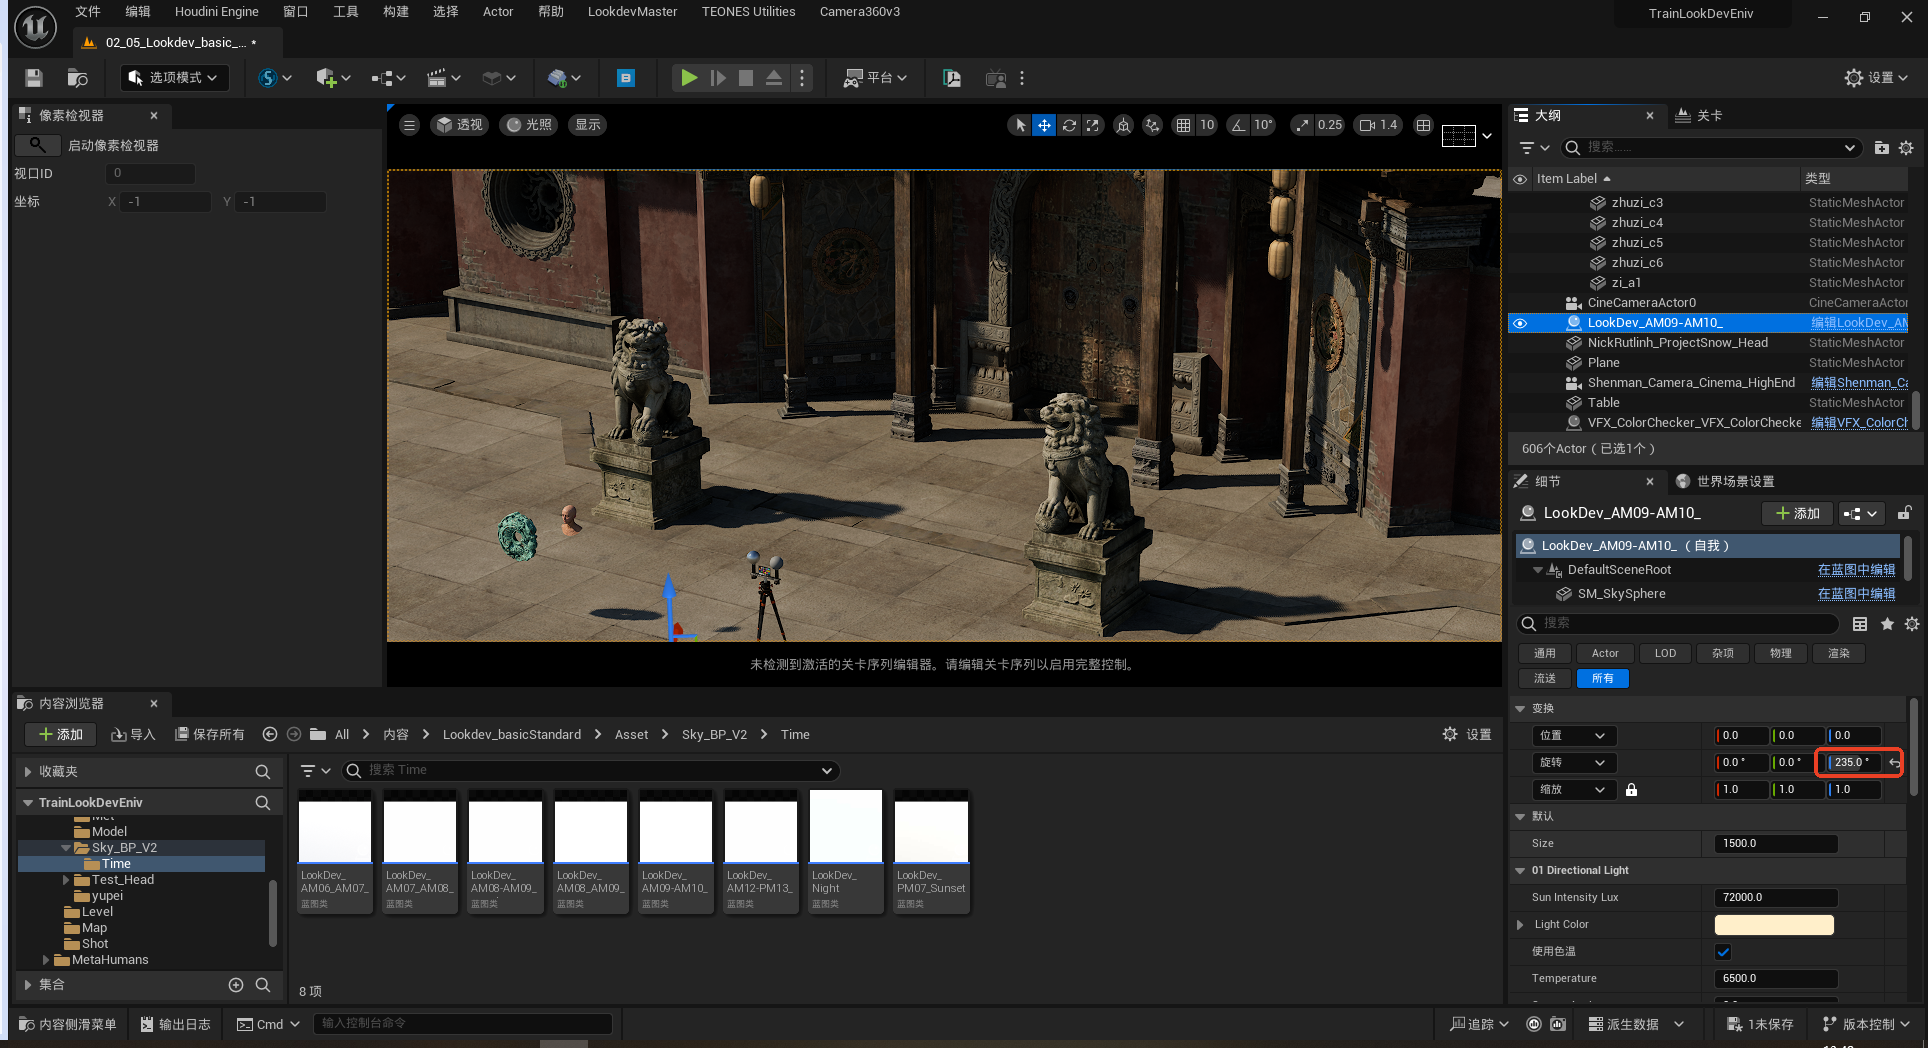Click the green Play button in toolbar
The image size is (1928, 1048).
(x=688, y=78)
